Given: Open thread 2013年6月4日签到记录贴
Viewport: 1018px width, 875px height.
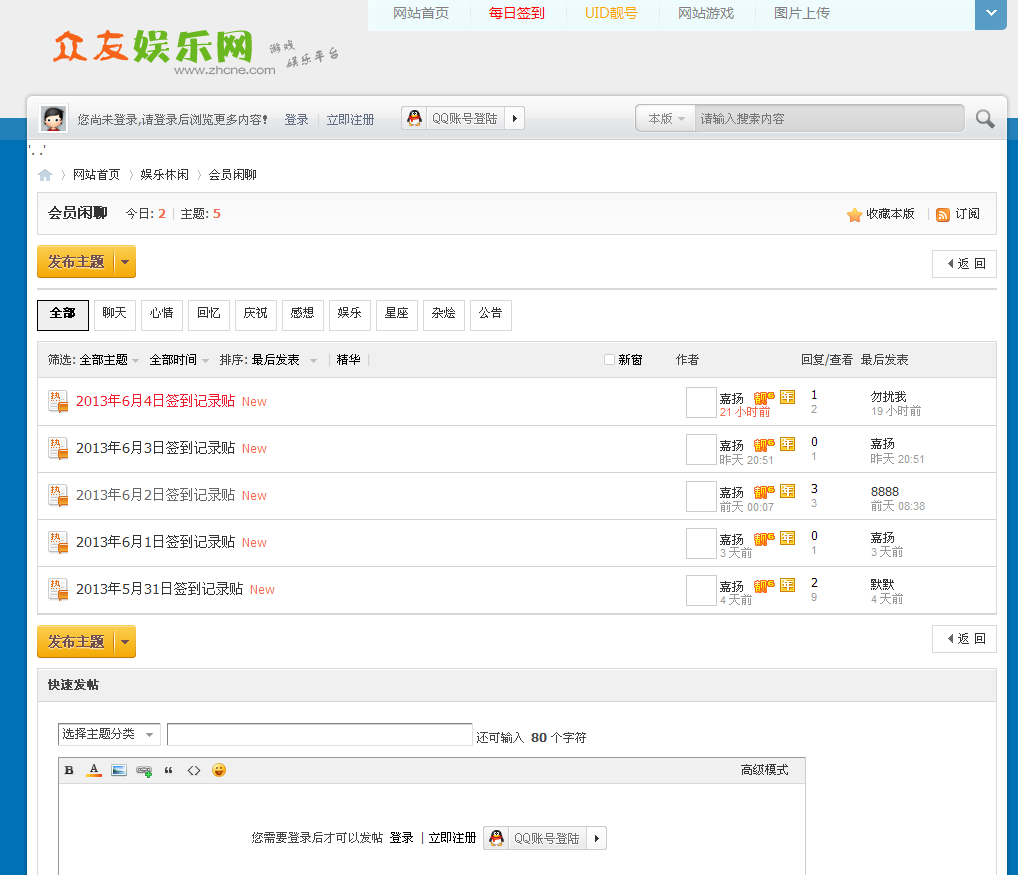Looking at the screenshot, I should point(155,401).
